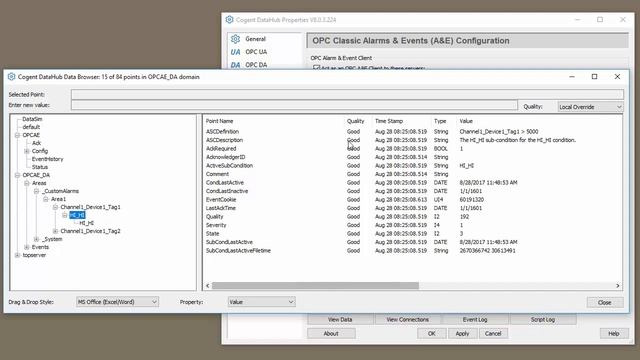Expand the Events tree node
This screenshot has height=360, width=640.
coord(27,247)
